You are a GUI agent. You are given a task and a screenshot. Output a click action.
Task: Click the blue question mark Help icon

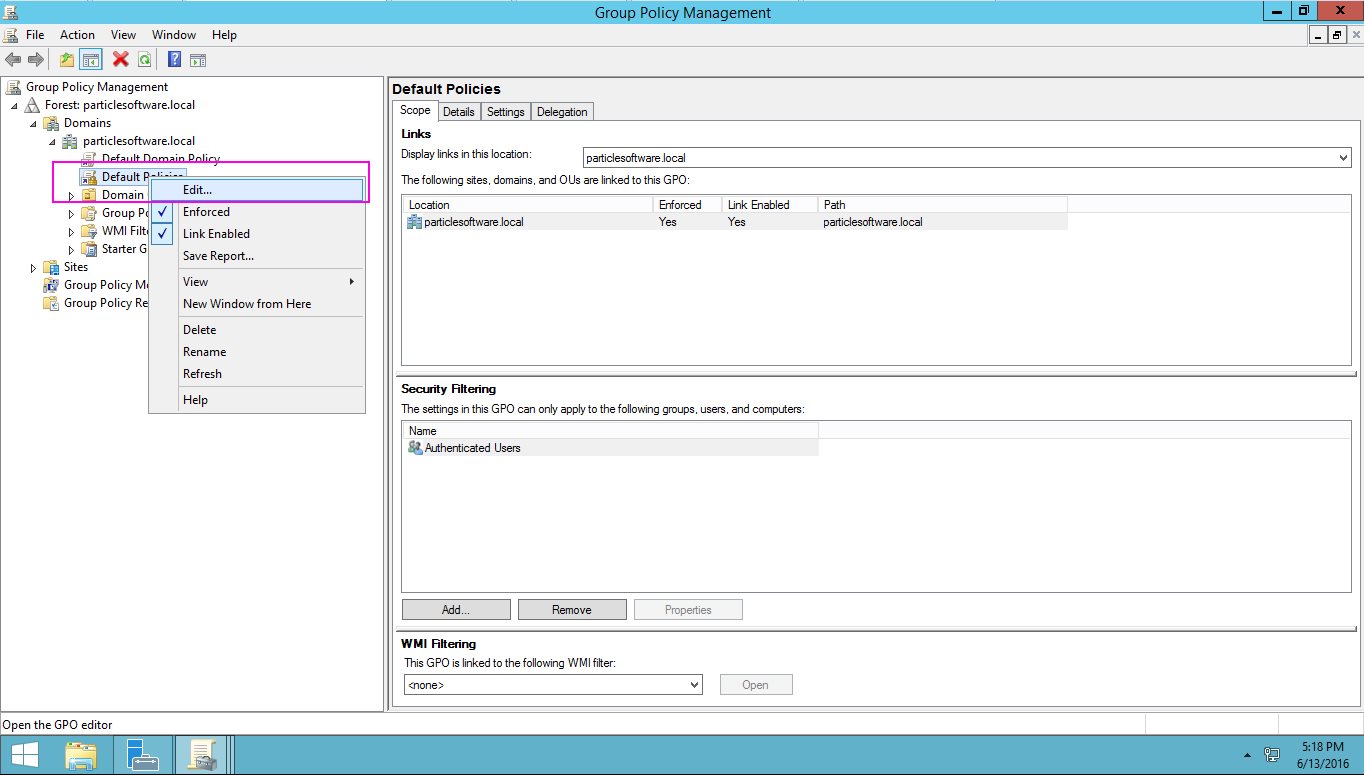174,60
